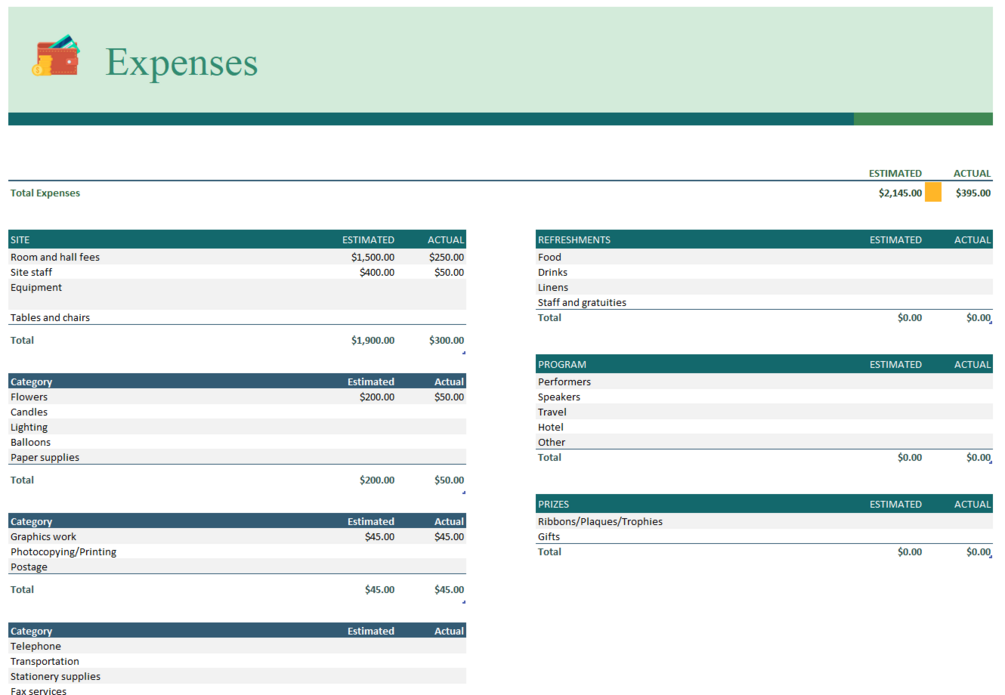Select the Lighting row label
1005x695 pixels.
pyautogui.click(x=29, y=427)
